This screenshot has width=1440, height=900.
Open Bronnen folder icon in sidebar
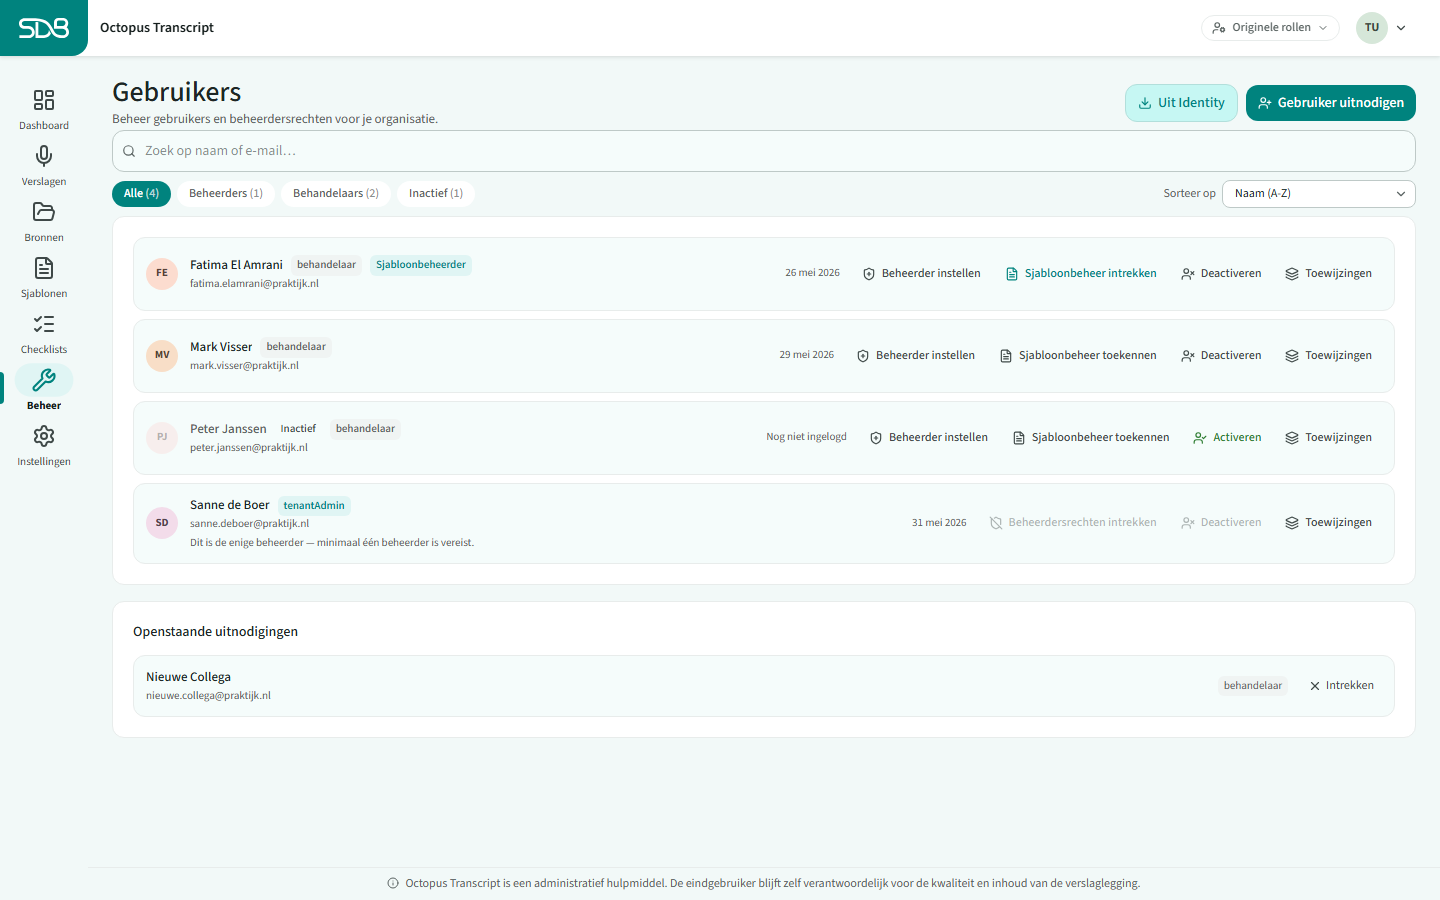(x=44, y=212)
